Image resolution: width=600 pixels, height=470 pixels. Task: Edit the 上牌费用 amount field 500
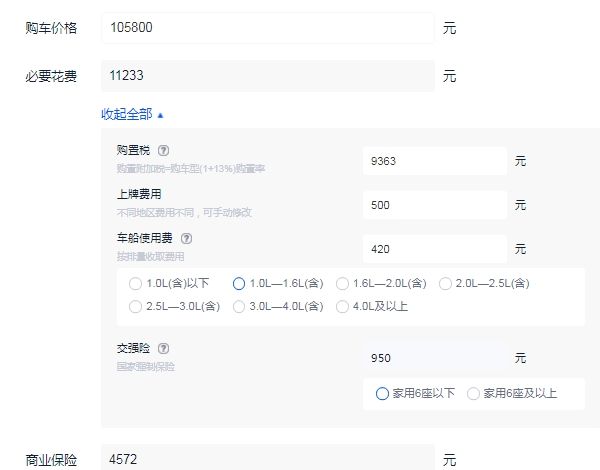pos(435,205)
